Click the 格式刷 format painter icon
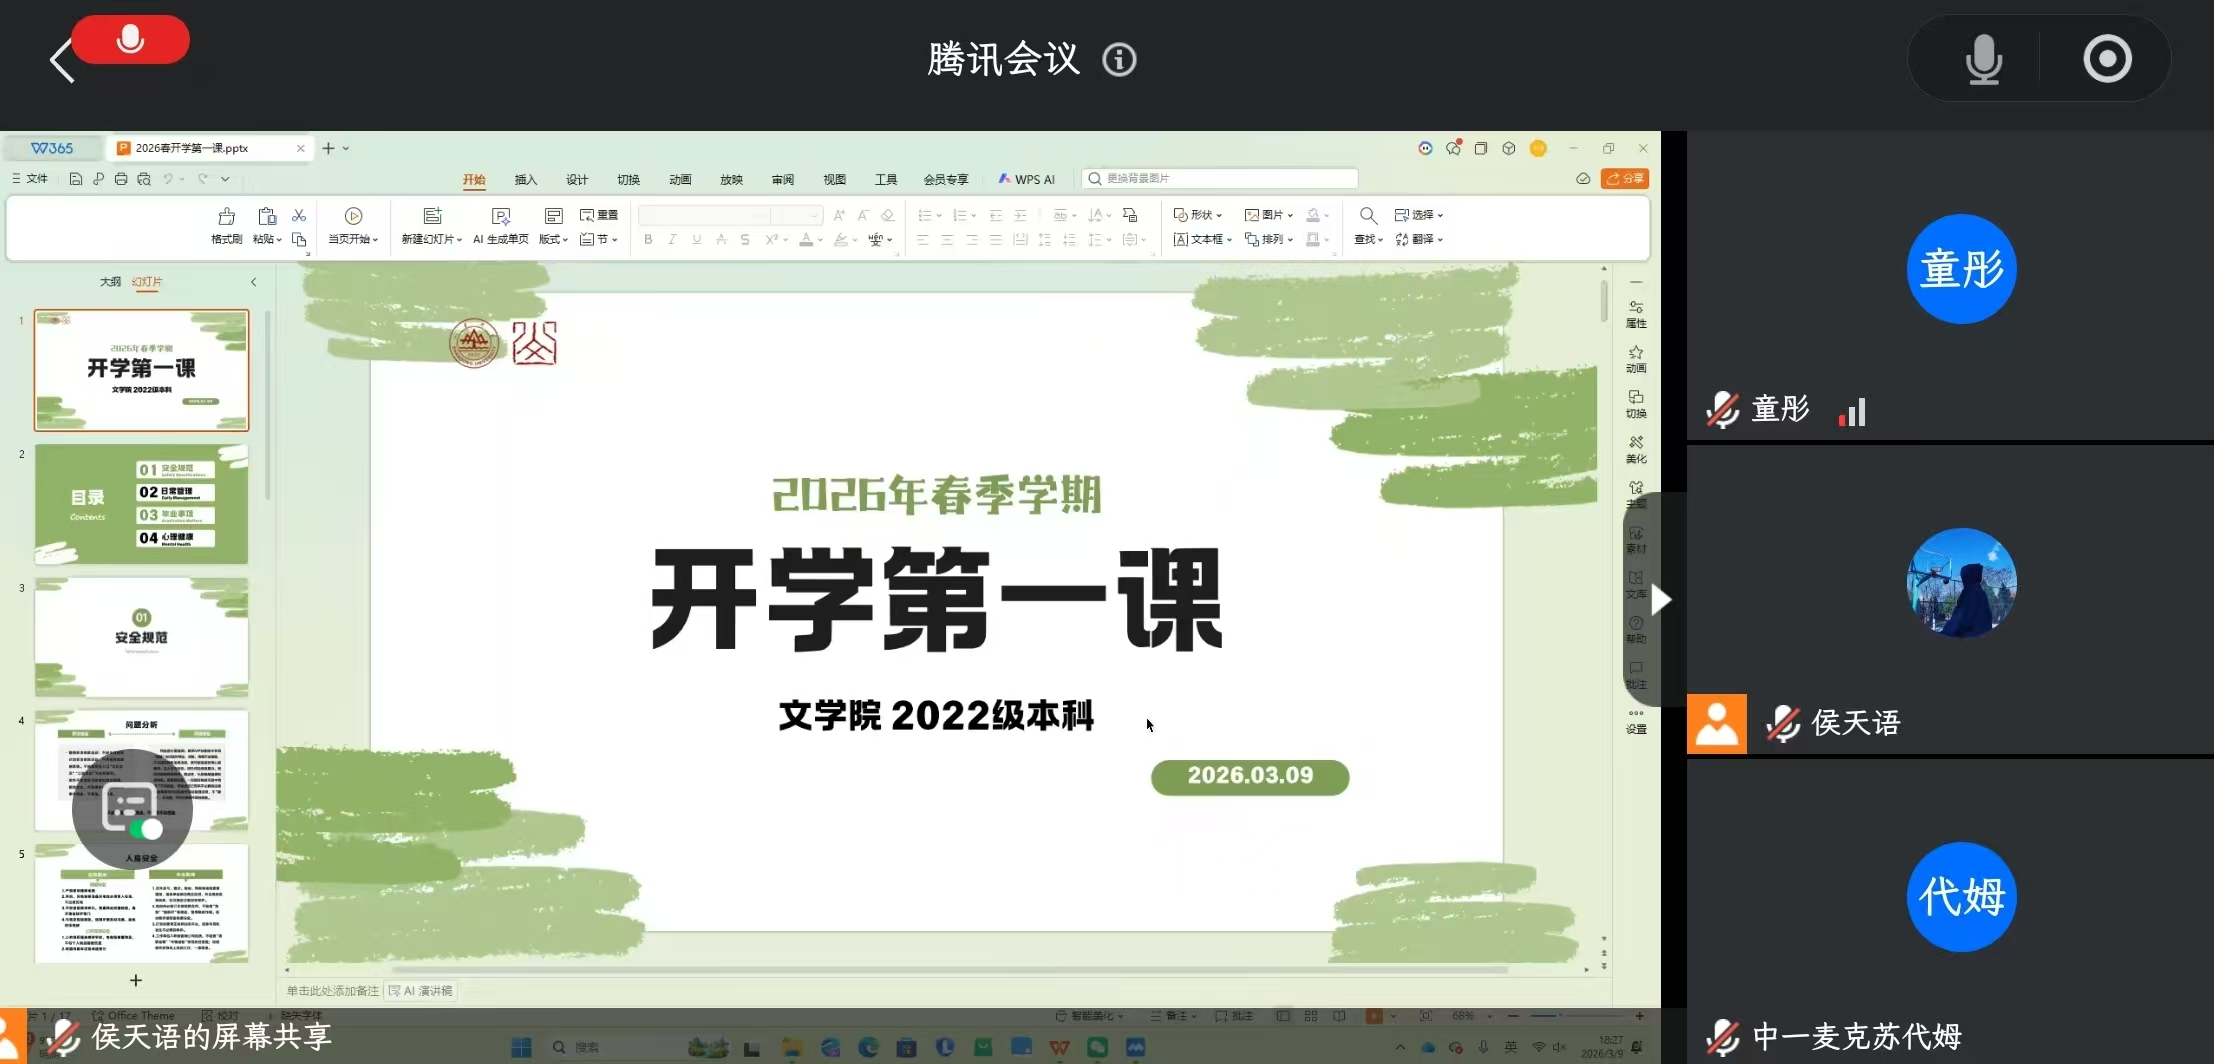 pos(227,217)
